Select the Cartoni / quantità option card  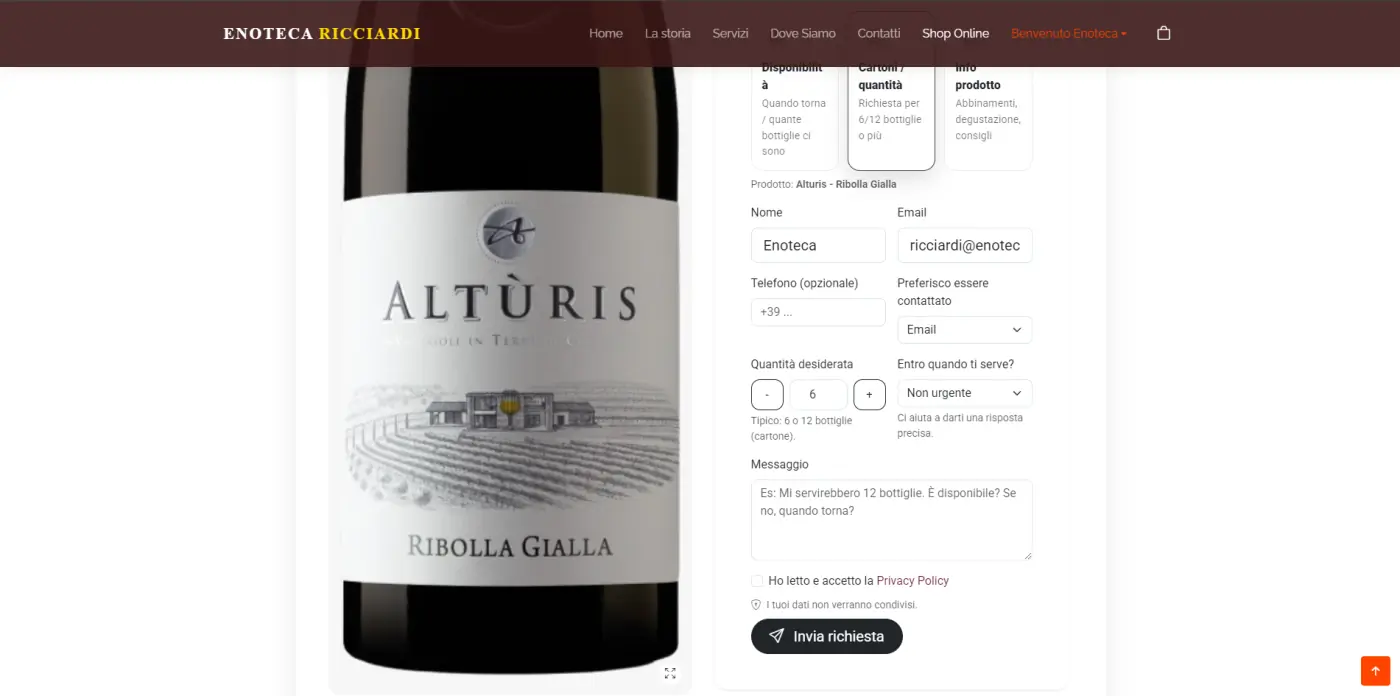pyautogui.click(x=891, y=115)
